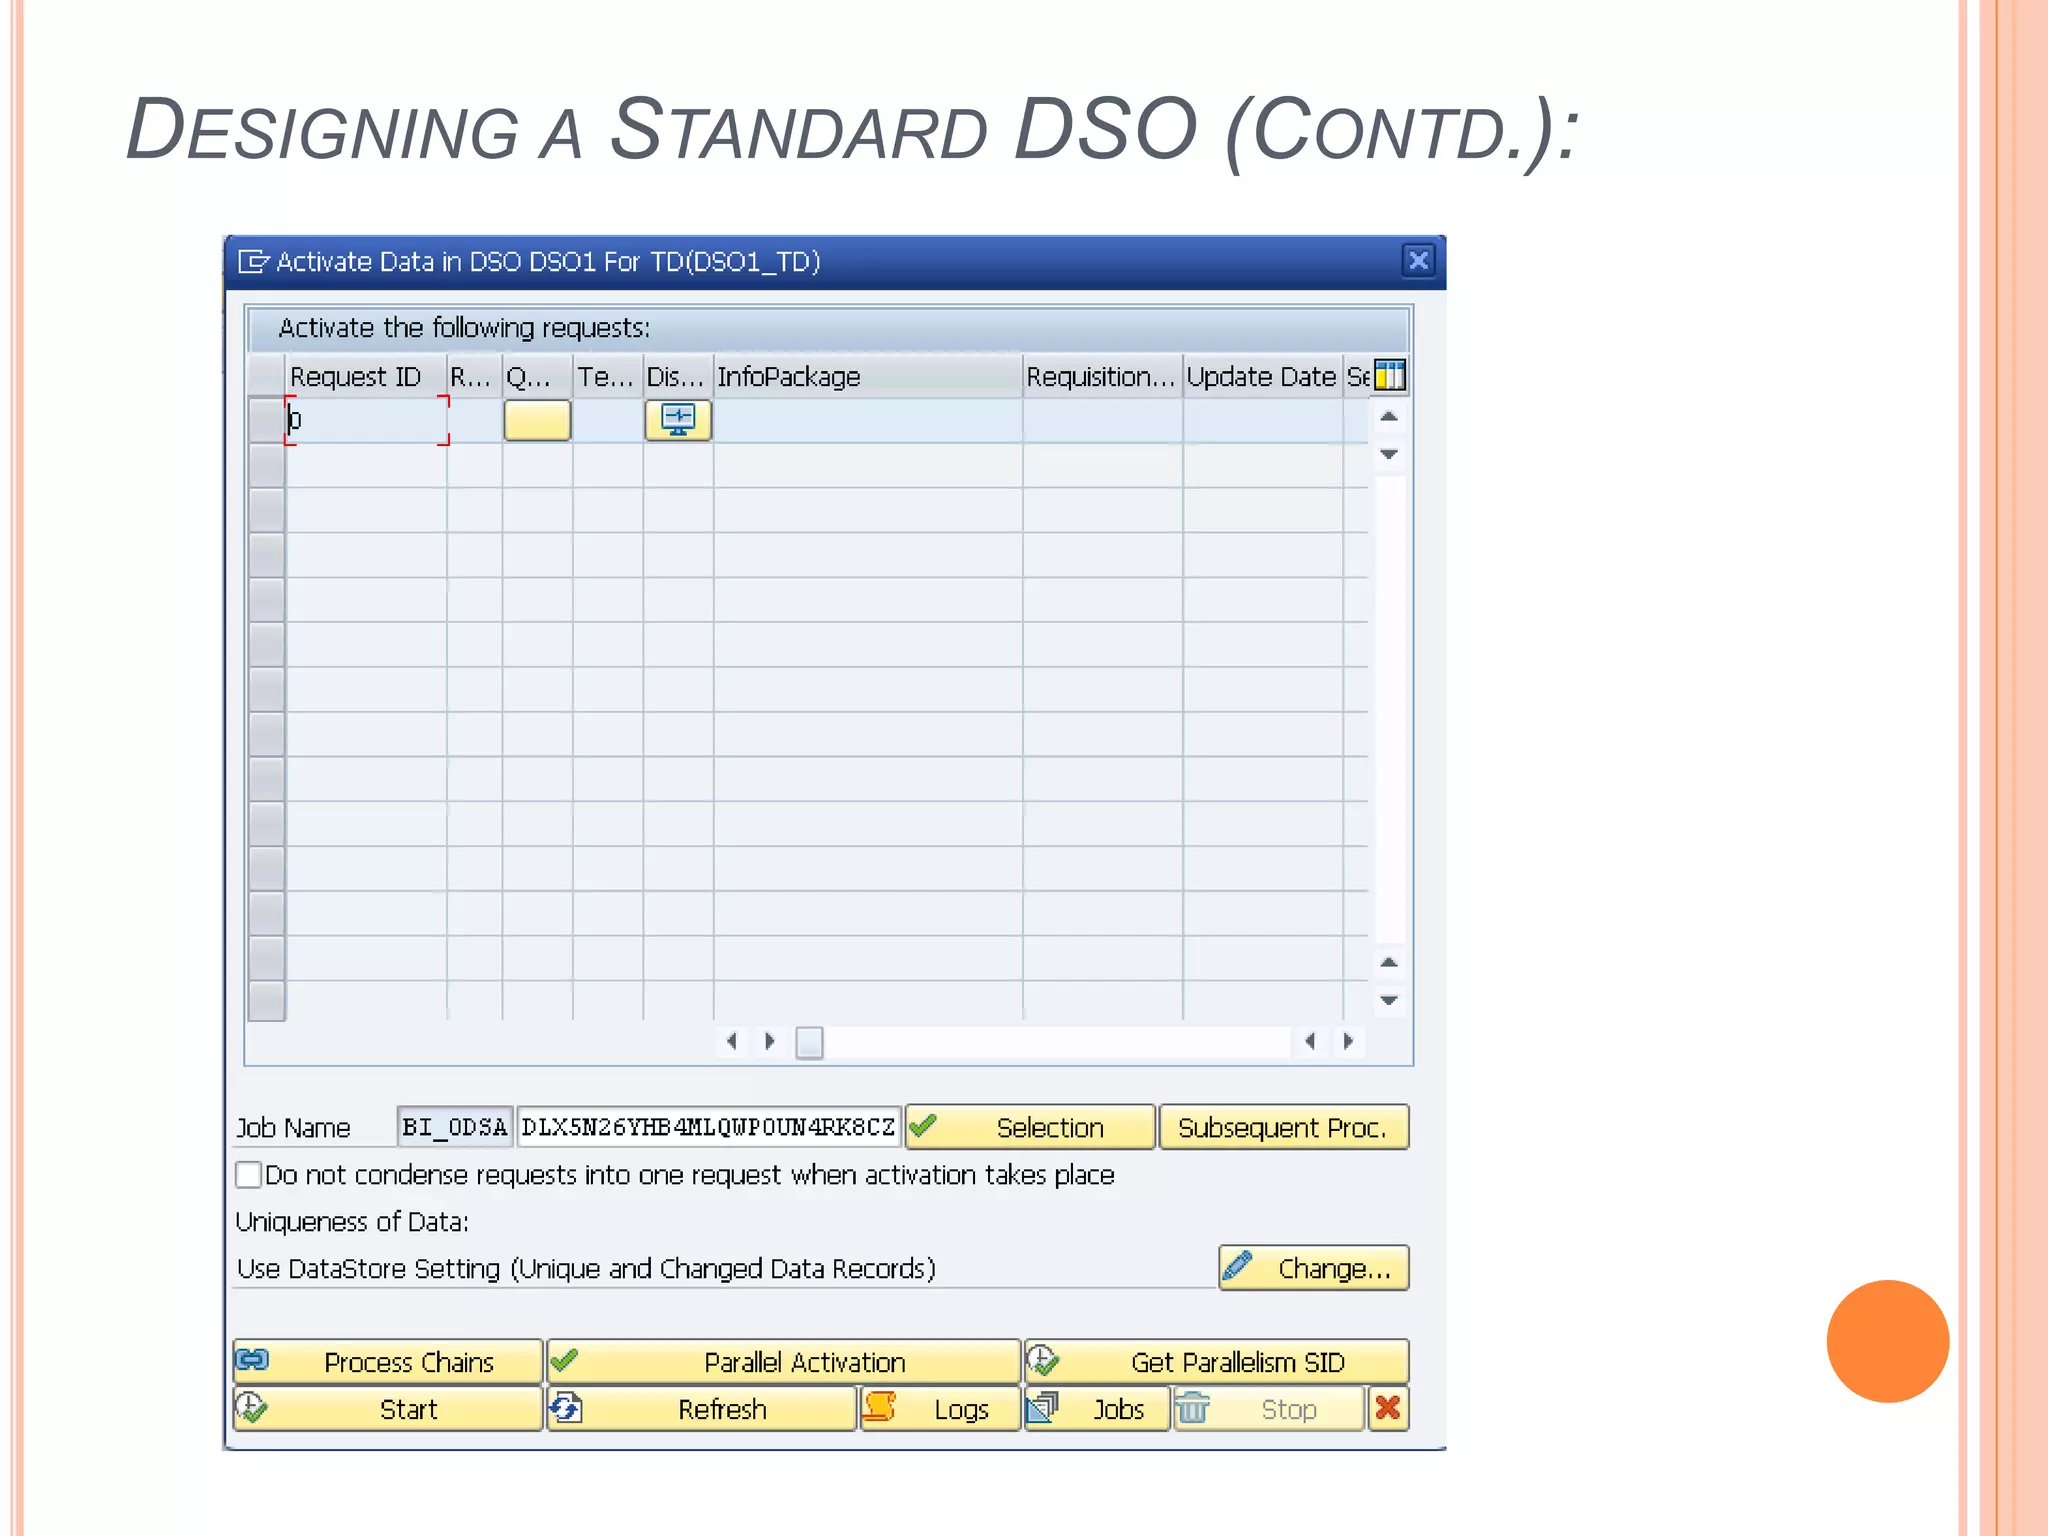
Task: Click the Request ID input cell
Action: pyautogui.click(x=366, y=420)
